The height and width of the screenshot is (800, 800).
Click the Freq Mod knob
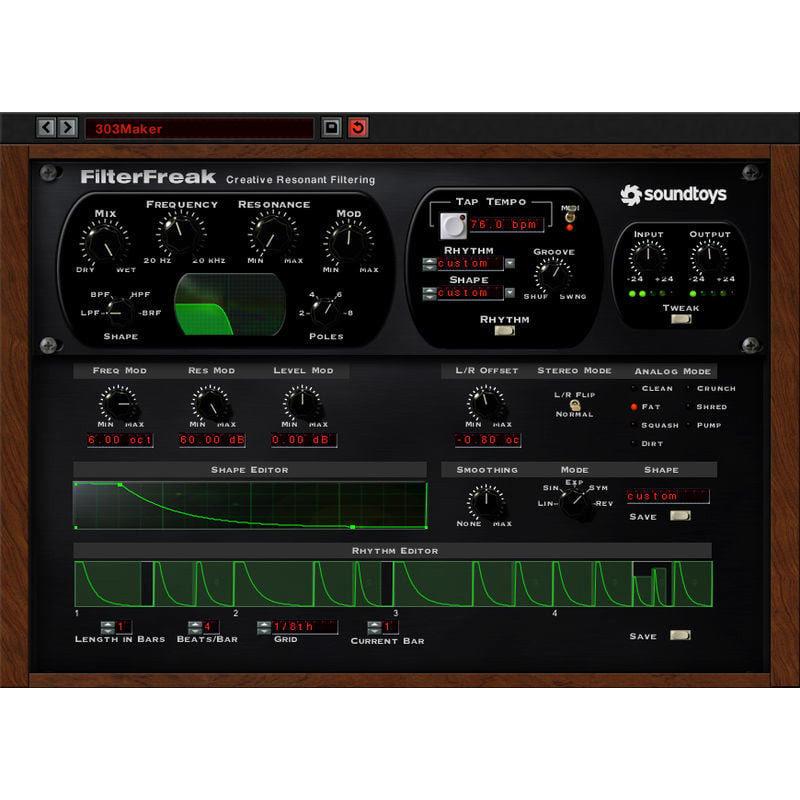119,404
